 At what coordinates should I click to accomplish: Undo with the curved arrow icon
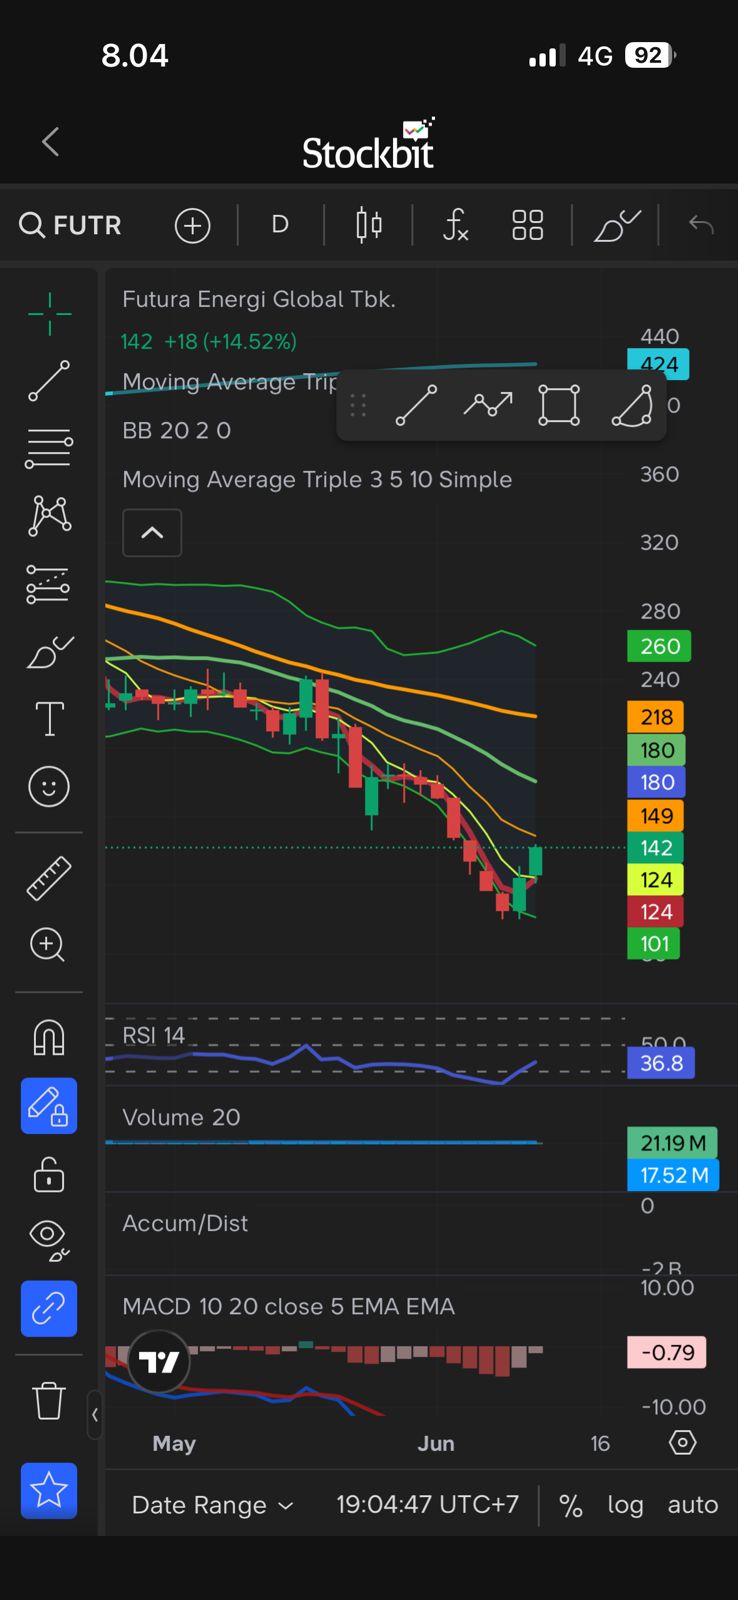coord(701,225)
